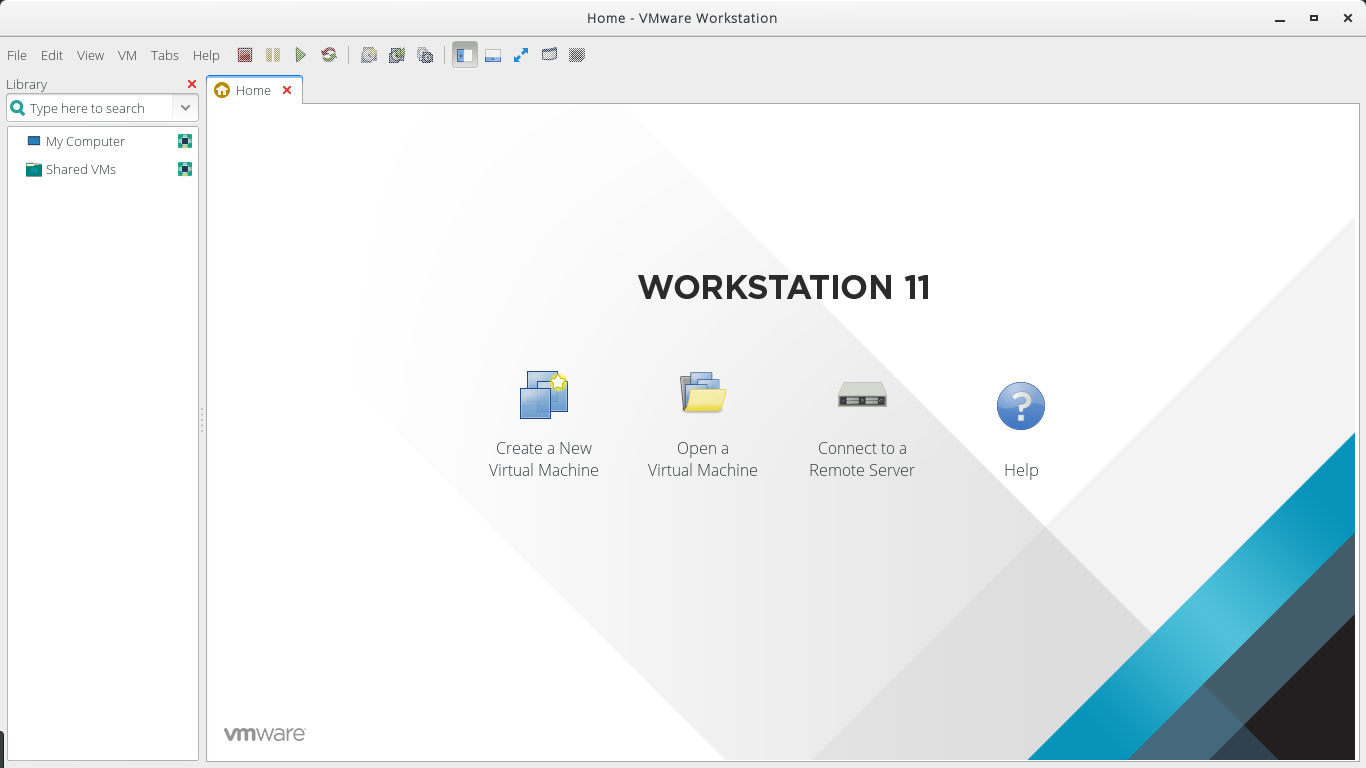Screen dimensions: 1366x768
Task: Click the blue question mark Help icon
Action: (1021, 406)
